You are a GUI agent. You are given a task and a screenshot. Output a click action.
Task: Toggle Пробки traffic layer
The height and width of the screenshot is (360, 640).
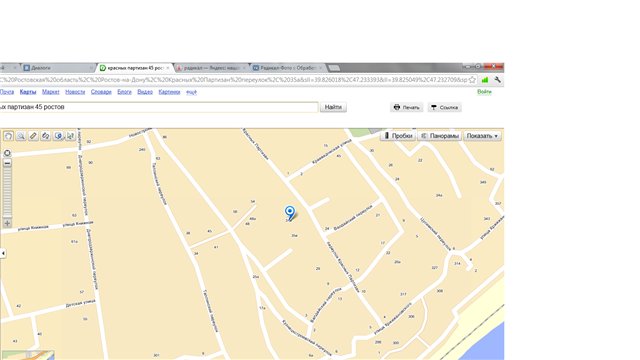398,136
